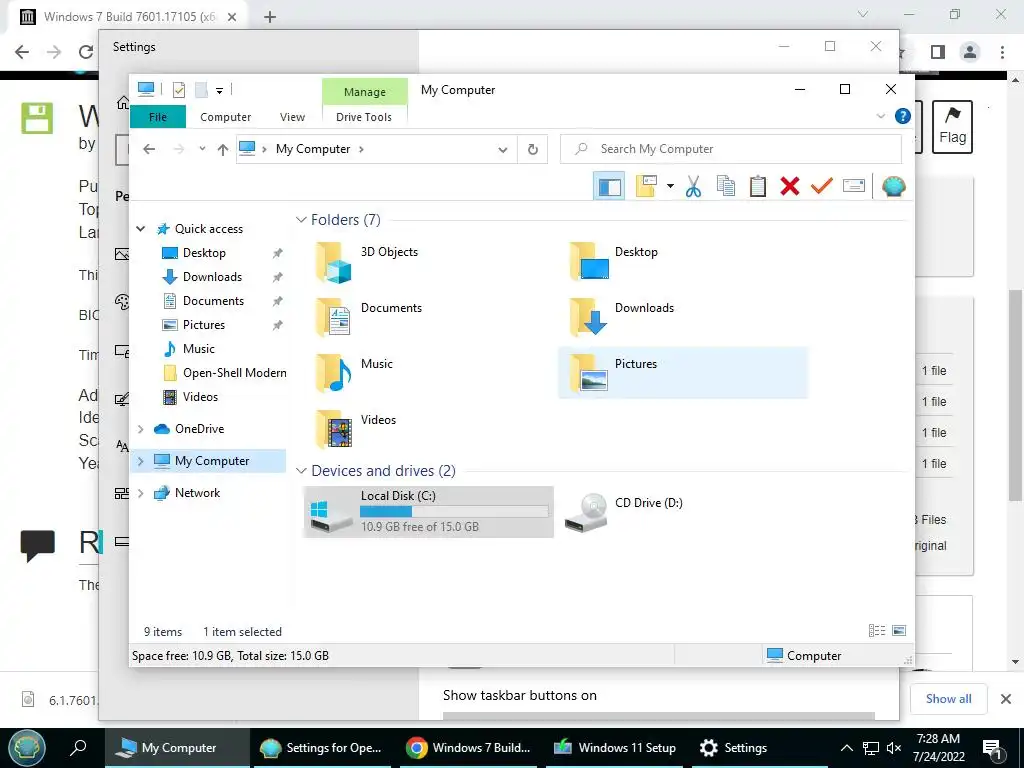Click Show all downloads in Chrome

coord(948,699)
